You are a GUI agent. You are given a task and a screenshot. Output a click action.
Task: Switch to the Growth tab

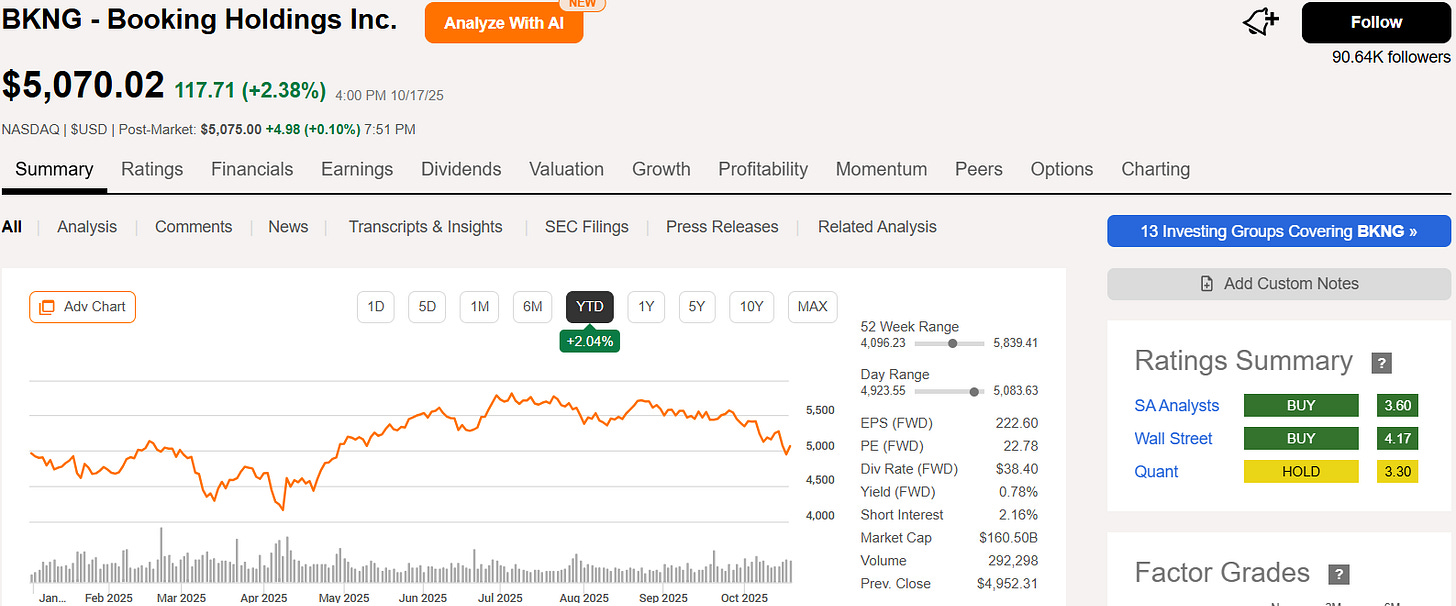click(x=661, y=169)
